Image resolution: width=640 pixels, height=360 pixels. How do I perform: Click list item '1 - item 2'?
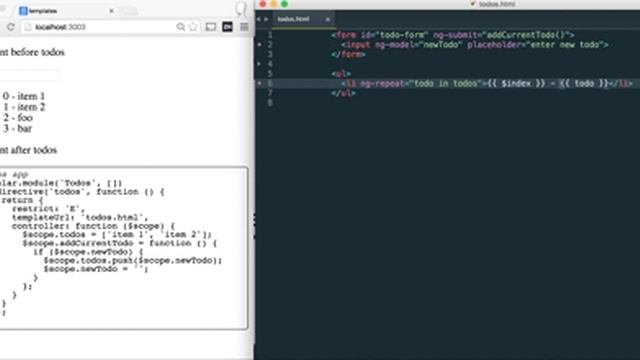tap(24, 107)
